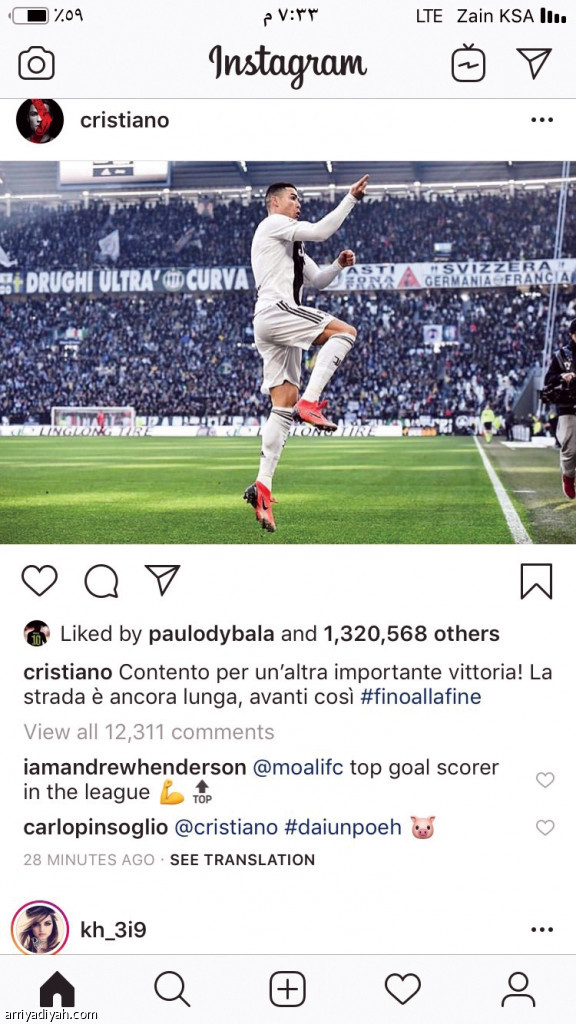The width and height of the screenshot is (576, 1024).
Task: Open more options for kh_3i9 post
Action: (x=542, y=929)
